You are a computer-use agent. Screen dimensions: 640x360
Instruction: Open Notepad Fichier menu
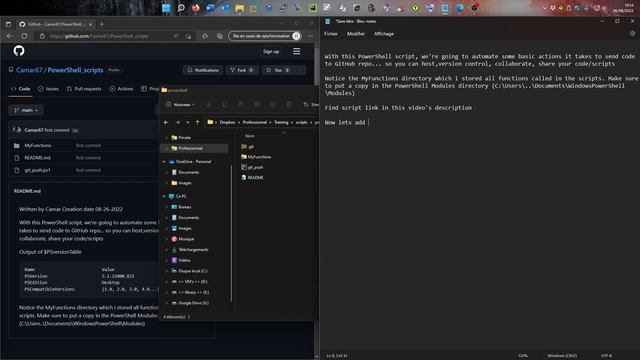click(331, 34)
